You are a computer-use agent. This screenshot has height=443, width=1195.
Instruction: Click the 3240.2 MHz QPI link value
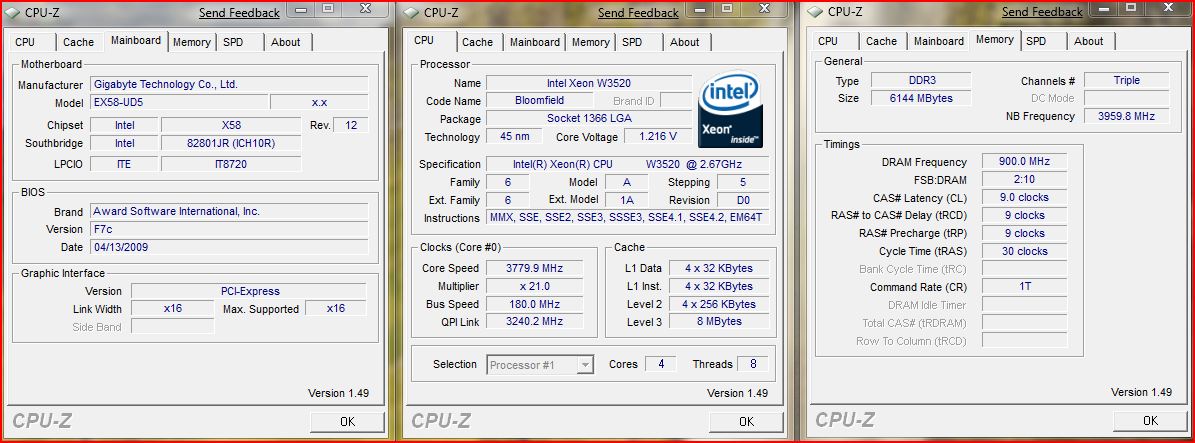tap(534, 322)
